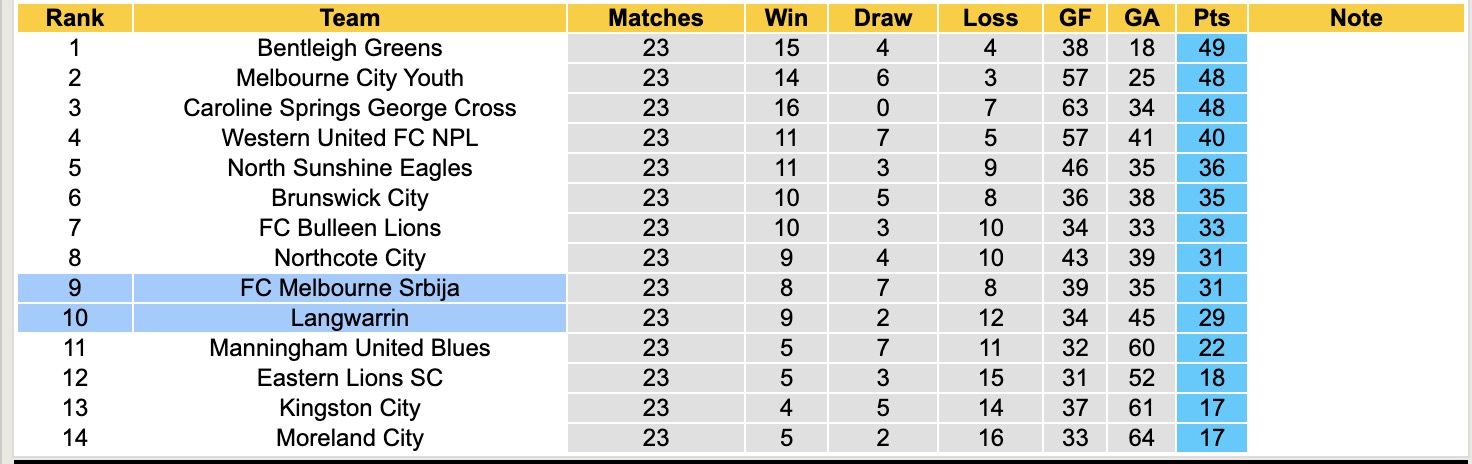Click the Rank column header
This screenshot has height=464, width=1472.
pos(75,18)
